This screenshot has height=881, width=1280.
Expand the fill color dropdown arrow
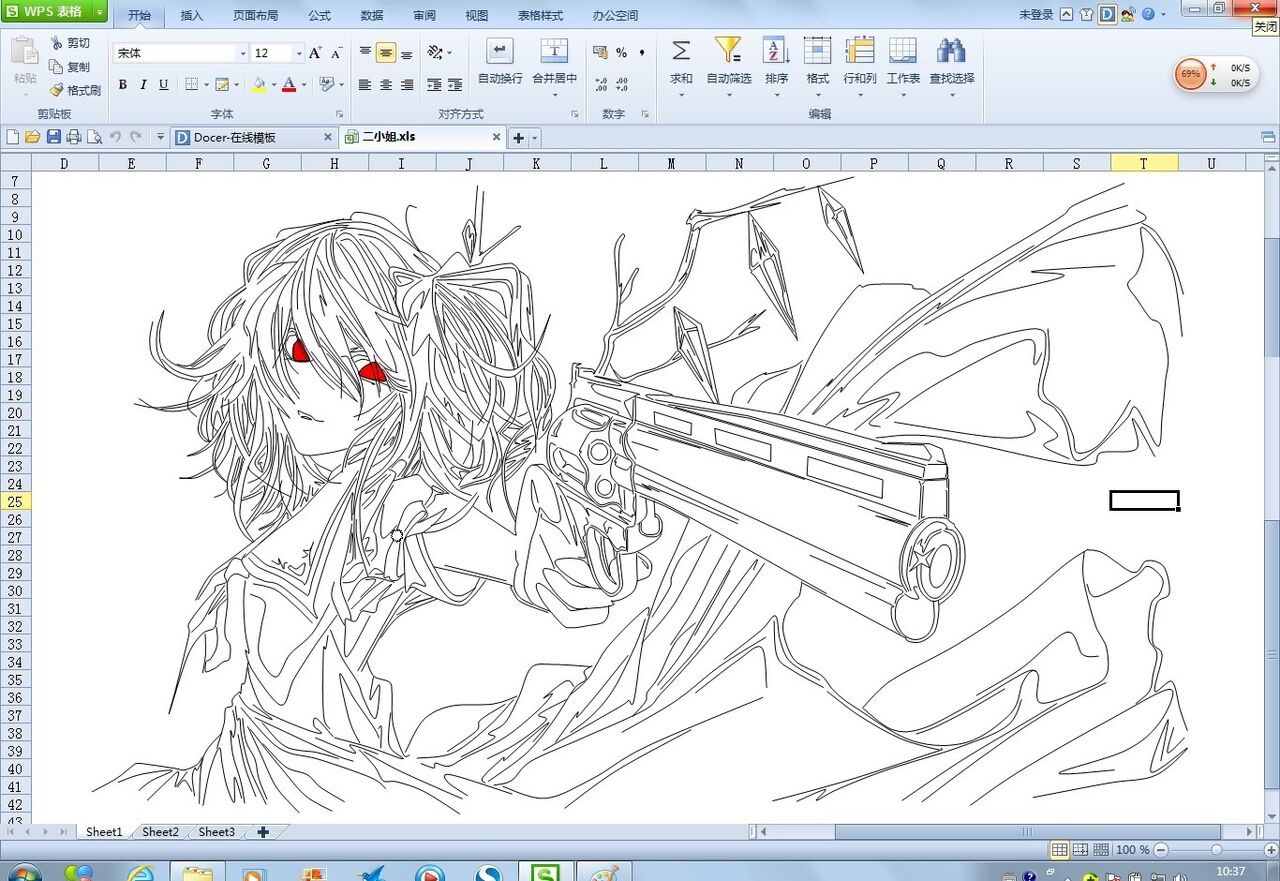pos(274,85)
